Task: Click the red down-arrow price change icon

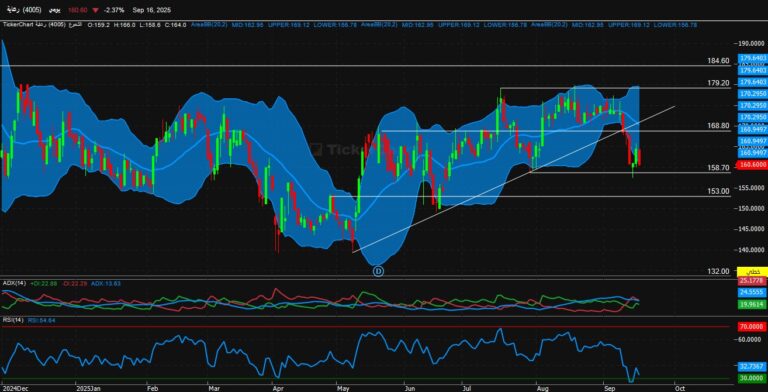Action: (x=97, y=10)
